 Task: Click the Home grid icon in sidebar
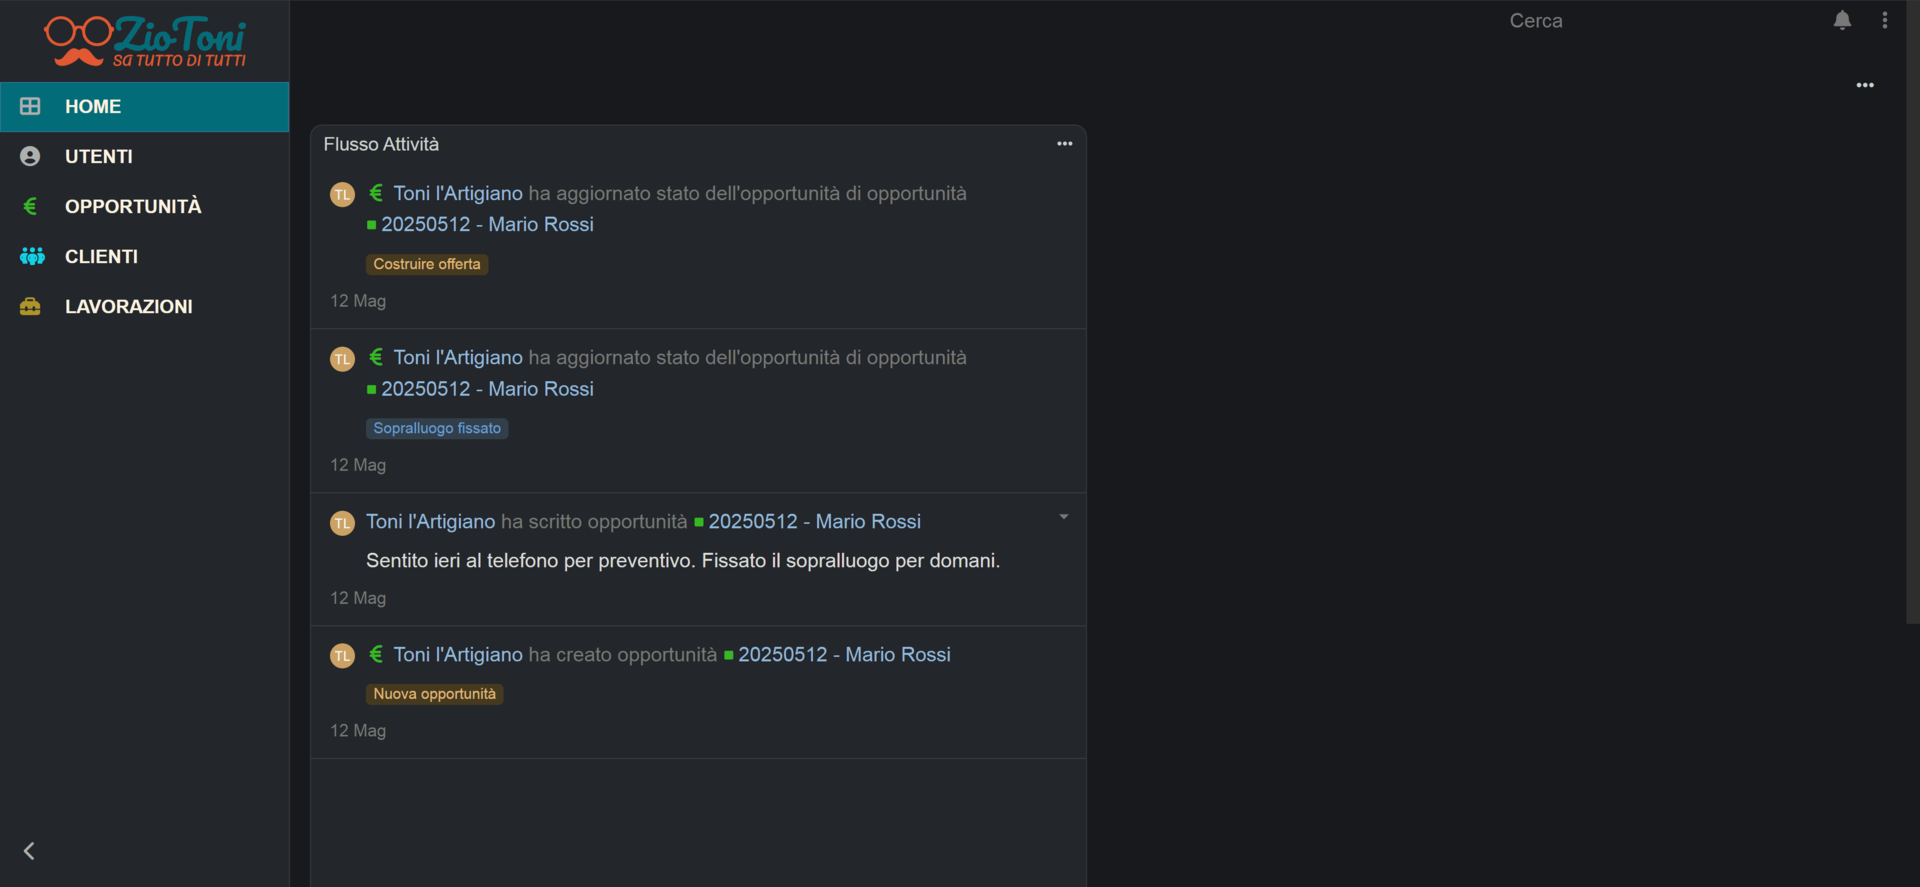[30, 106]
